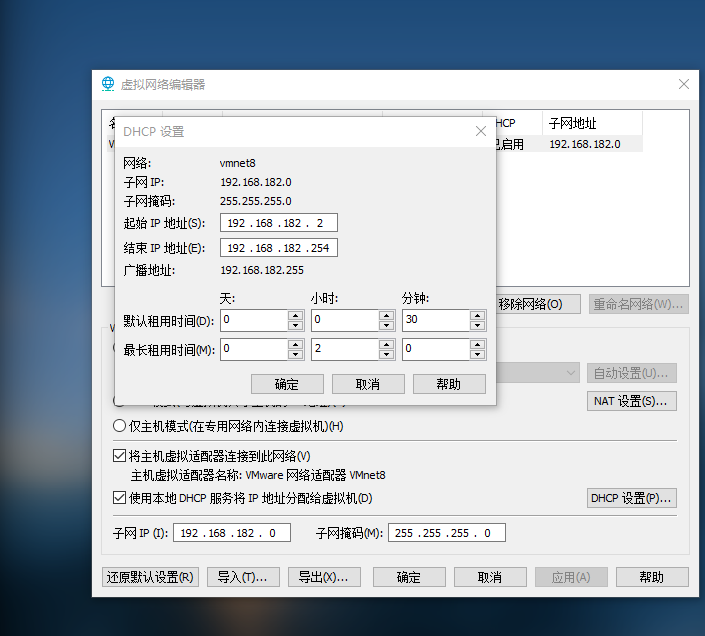Click default lease hours field showing 0
705x636 pixels.
point(345,320)
